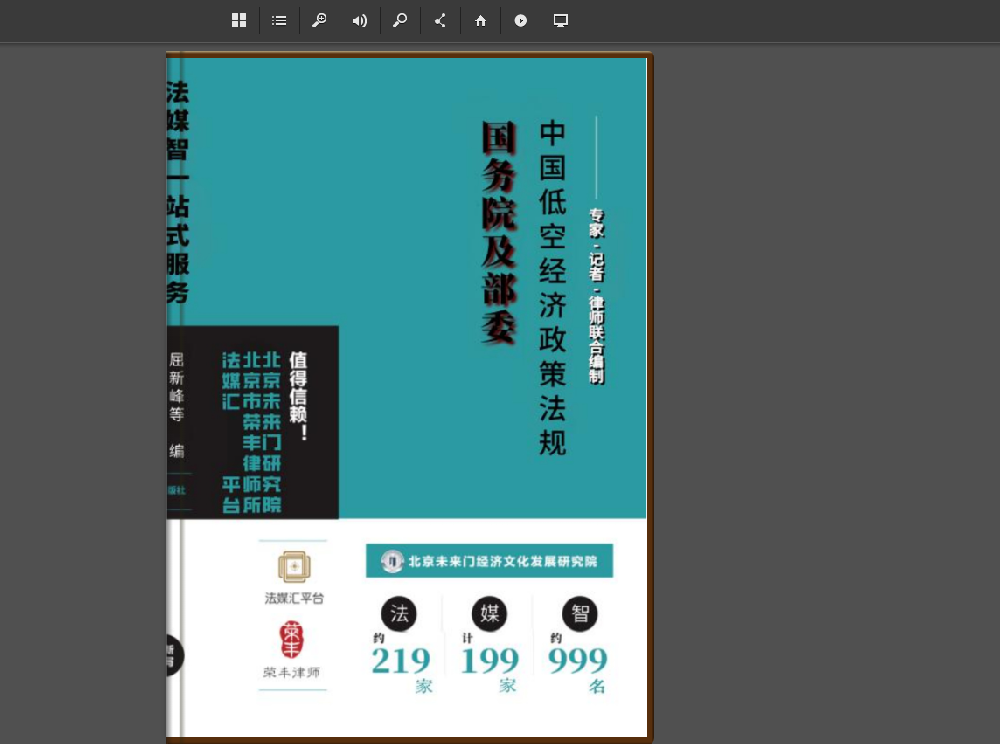This screenshot has height=744, width=1000.
Task: Click the number 999 on the cover
Action: click(x=577, y=660)
